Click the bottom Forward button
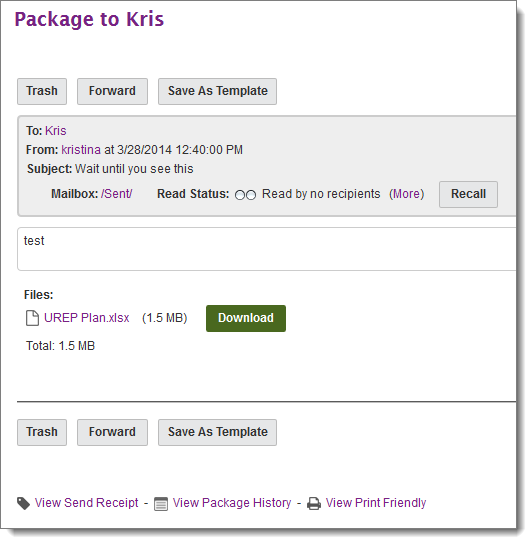The width and height of the screenshot is (532, 544). [112, 432]
